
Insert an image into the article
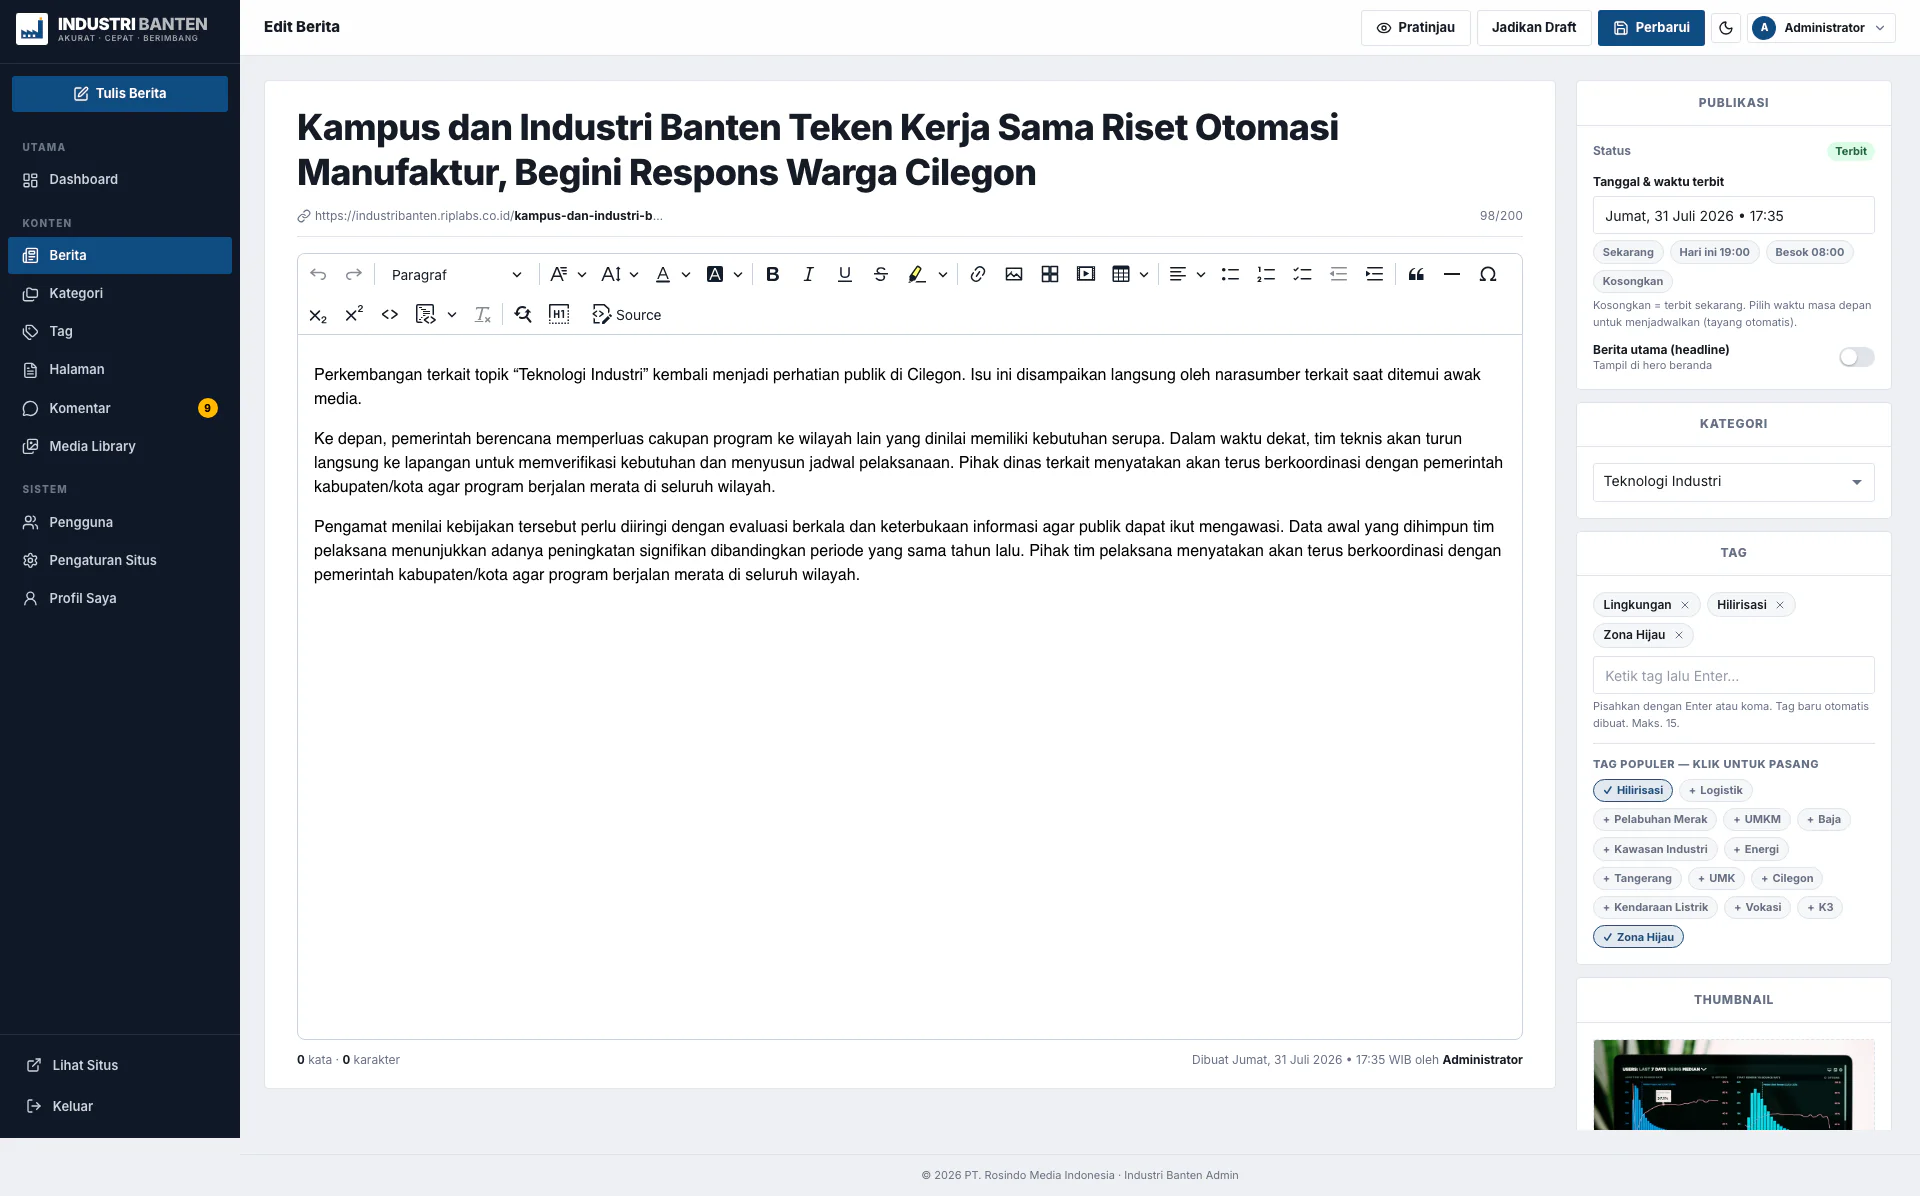point(1013,274)
